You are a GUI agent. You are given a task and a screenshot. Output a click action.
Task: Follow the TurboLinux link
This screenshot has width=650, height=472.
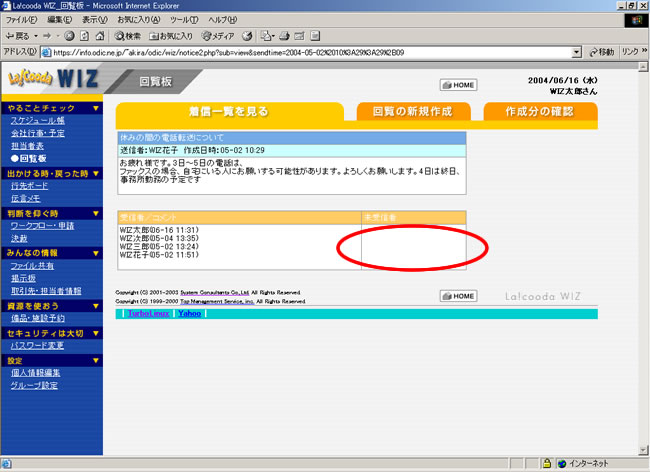(x=147, y=313)
